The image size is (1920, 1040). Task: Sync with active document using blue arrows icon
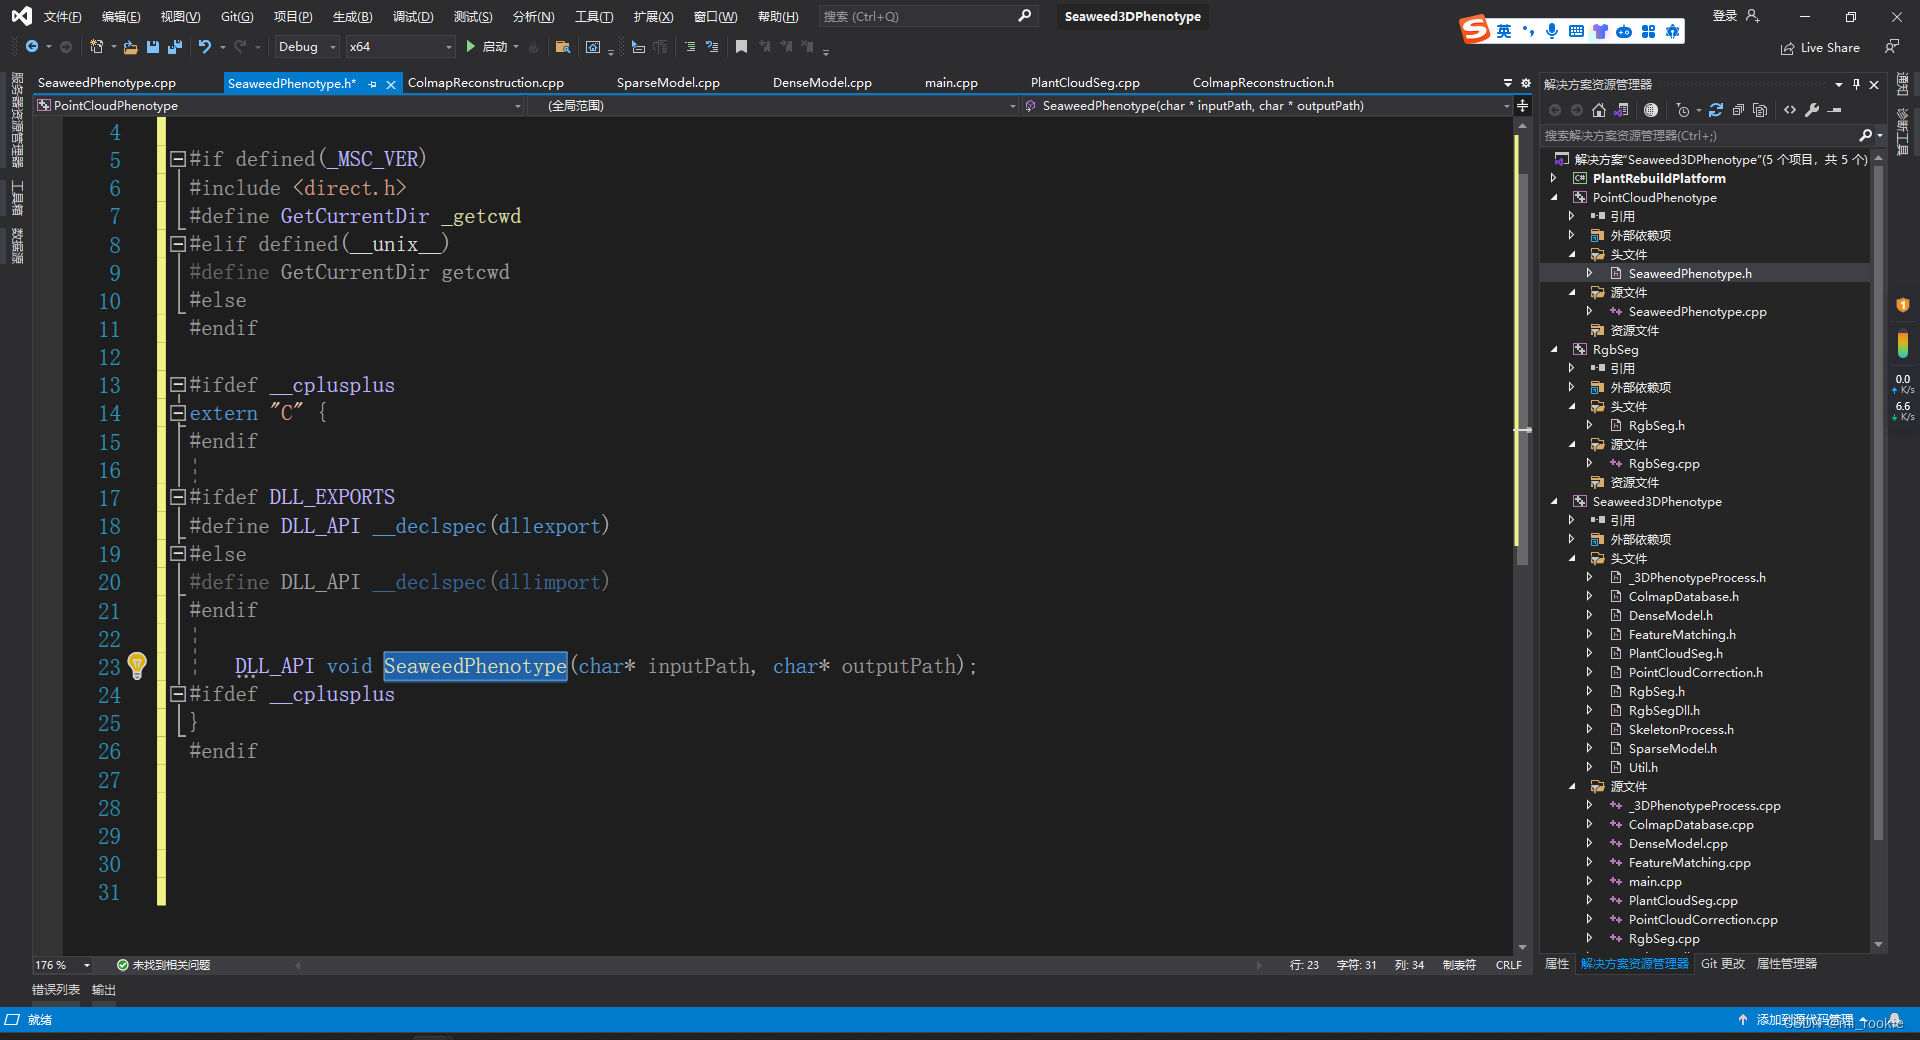[1716, 110]
